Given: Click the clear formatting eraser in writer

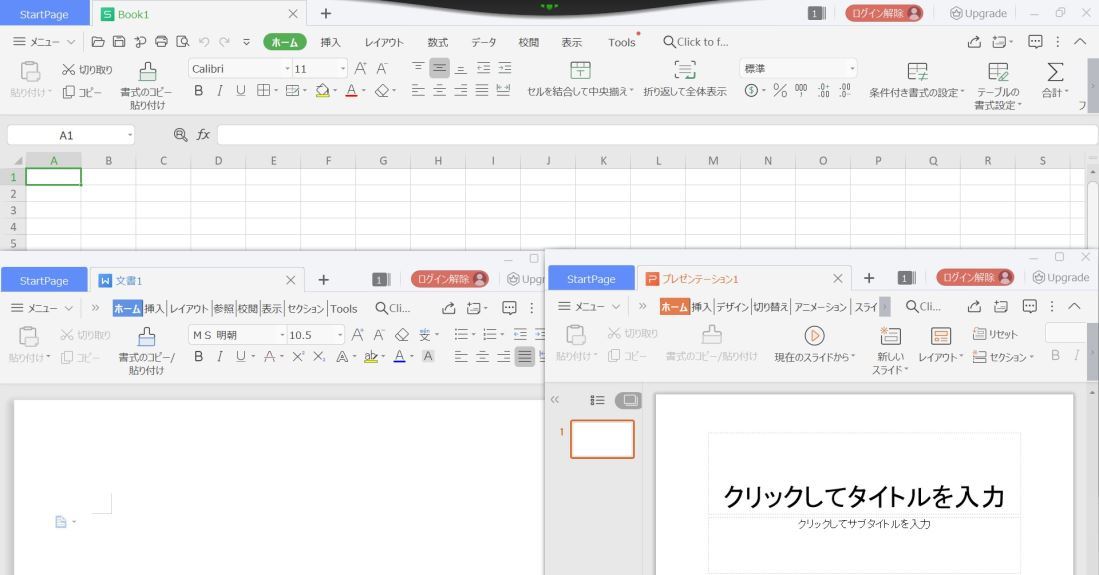Looking at the screenshot, I should [x=402, y=334].
